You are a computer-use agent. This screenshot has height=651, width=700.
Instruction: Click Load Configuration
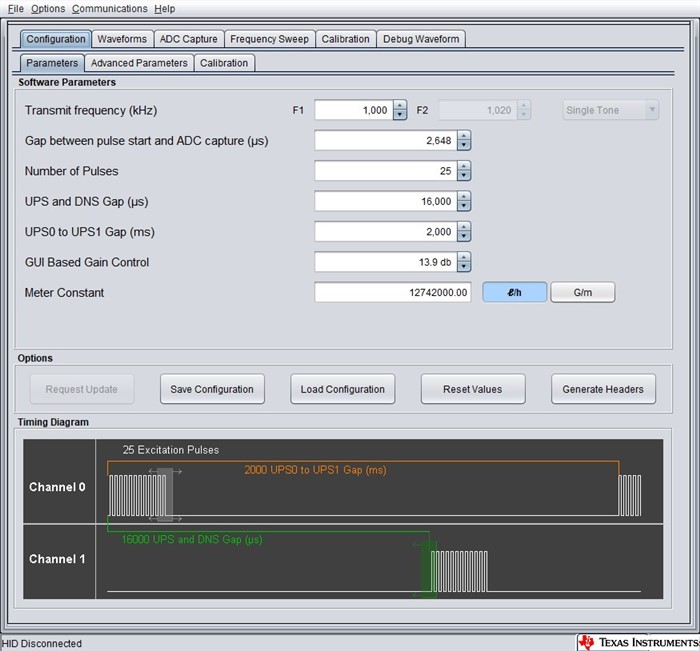point(342,389)
